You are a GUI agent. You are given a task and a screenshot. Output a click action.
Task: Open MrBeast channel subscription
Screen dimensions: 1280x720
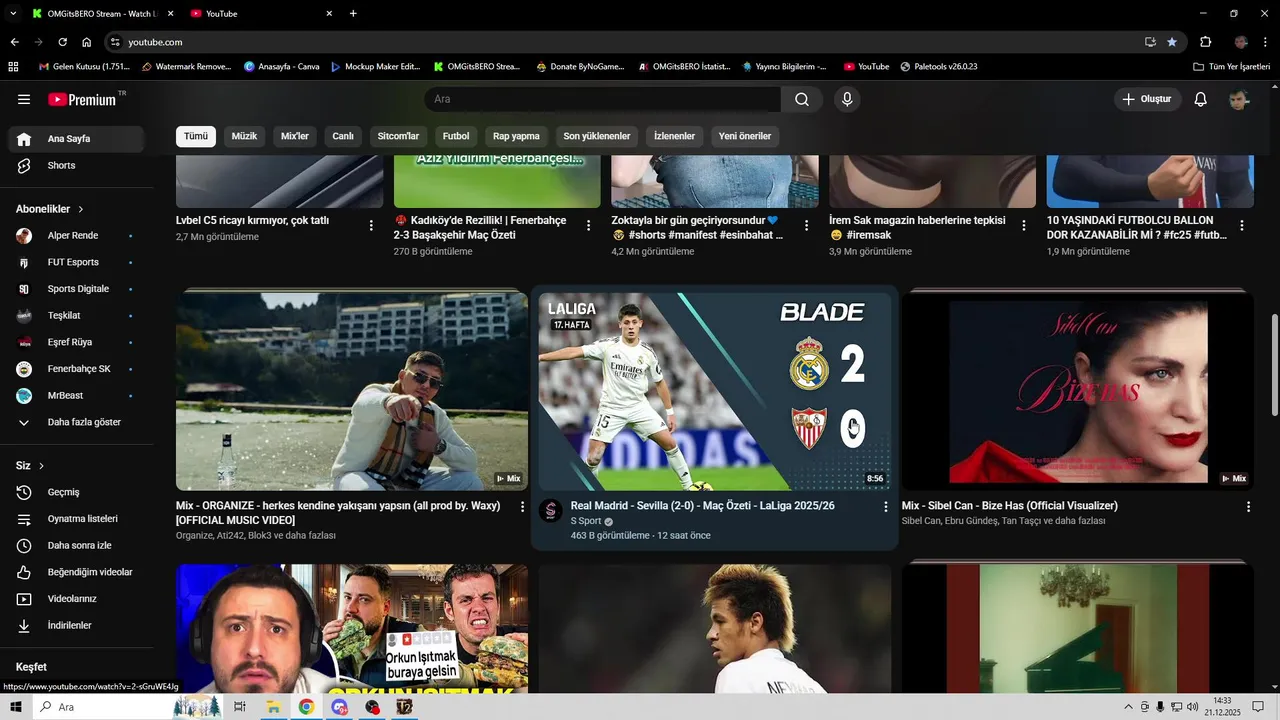(x=76, y=395)
